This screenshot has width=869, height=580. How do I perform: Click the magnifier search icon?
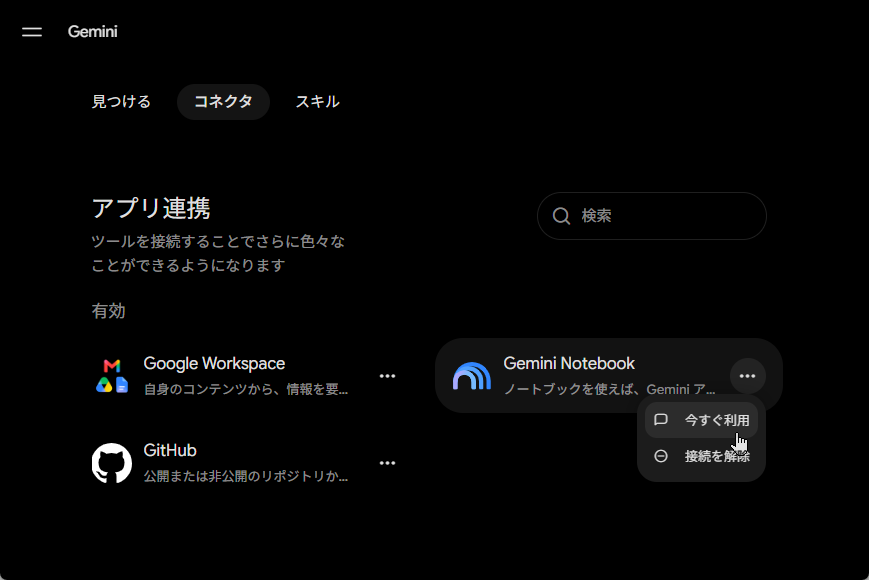(x=561, y=216)
